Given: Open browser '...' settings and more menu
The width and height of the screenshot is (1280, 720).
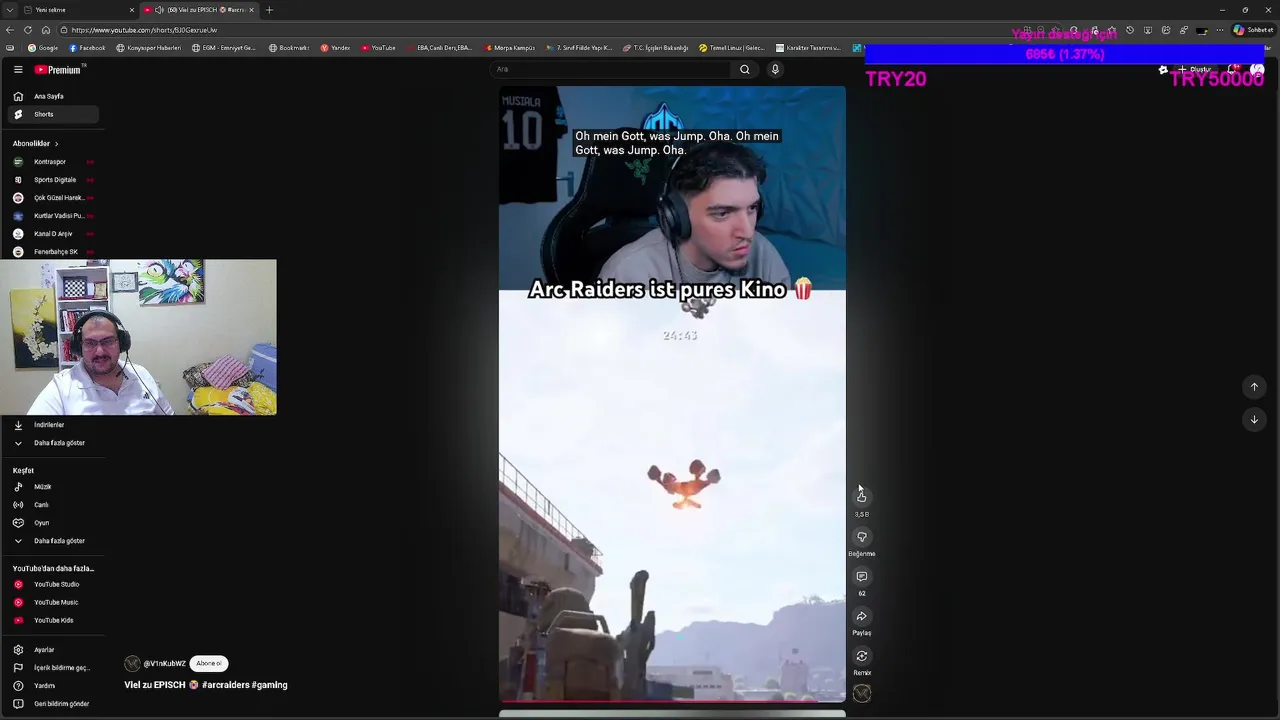Looking at the screenshot, I should [x=1220, y=30].
